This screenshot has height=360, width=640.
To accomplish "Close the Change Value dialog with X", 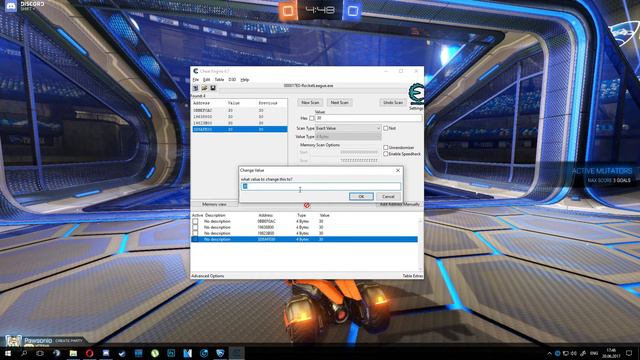I will coord(398,170).
